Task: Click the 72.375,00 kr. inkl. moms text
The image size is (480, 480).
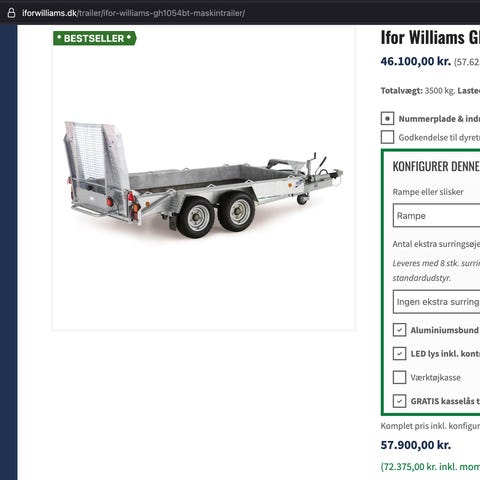Action: click(x=430, y=467)
